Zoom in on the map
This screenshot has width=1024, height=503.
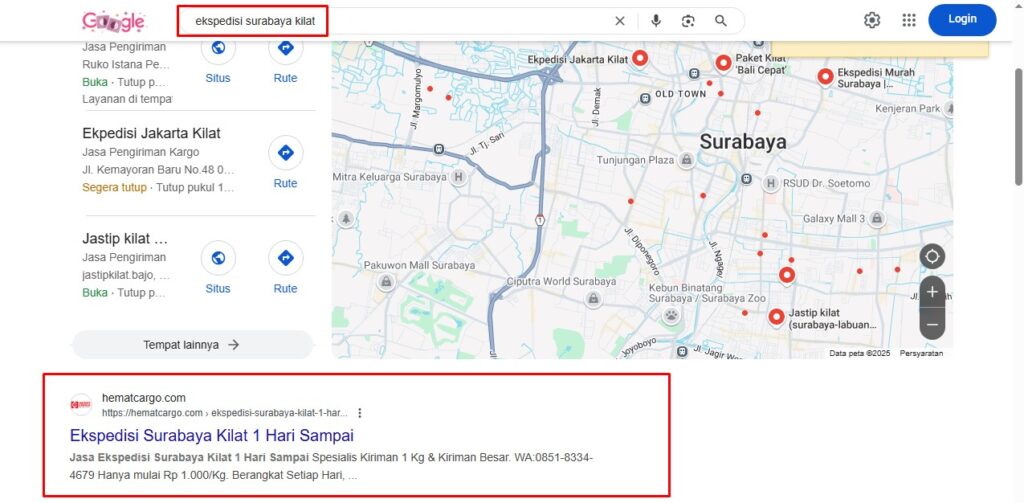click(932, 292)
